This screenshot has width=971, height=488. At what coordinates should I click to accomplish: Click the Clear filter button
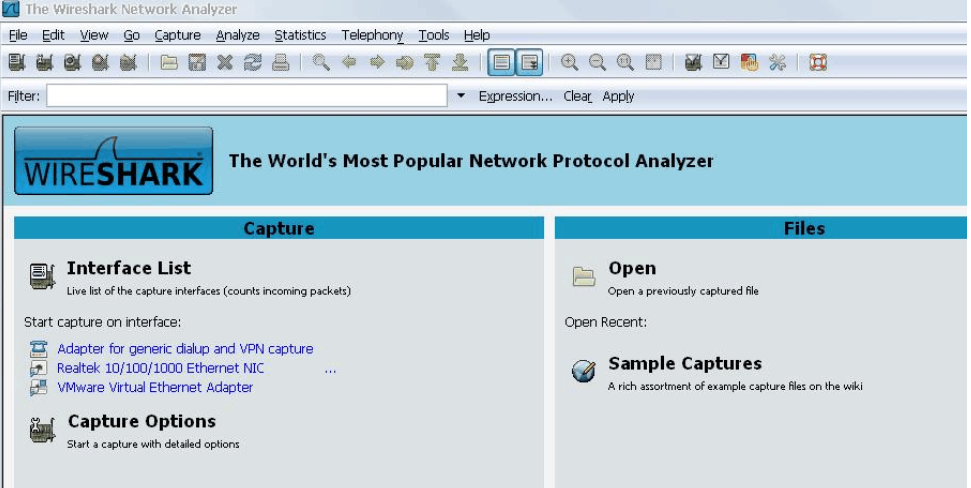click(x=577, y=97)
